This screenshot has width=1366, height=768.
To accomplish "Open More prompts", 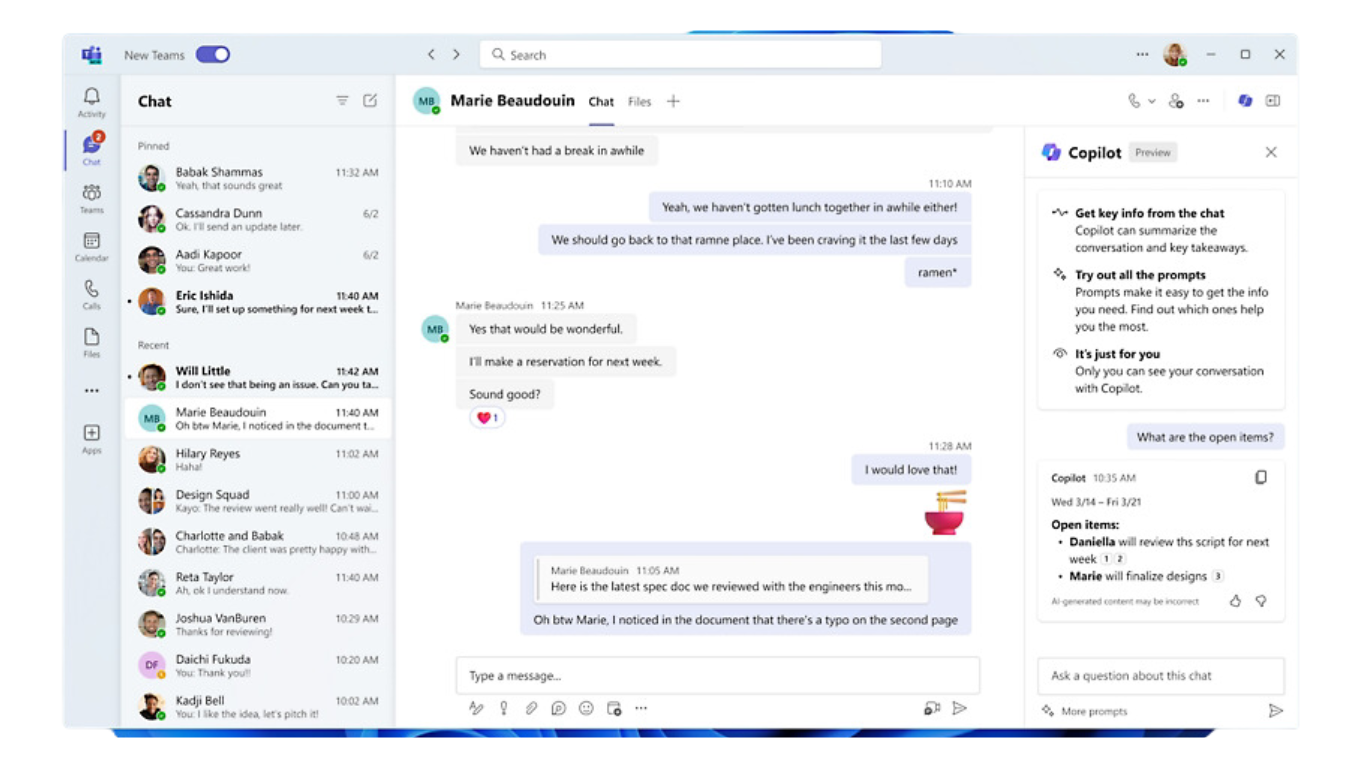I will point(1084,711).
